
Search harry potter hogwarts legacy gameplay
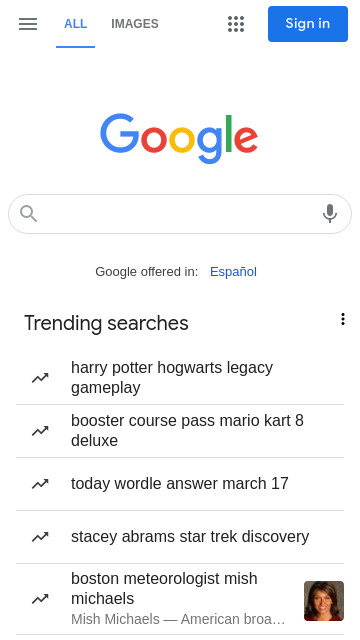172,378
